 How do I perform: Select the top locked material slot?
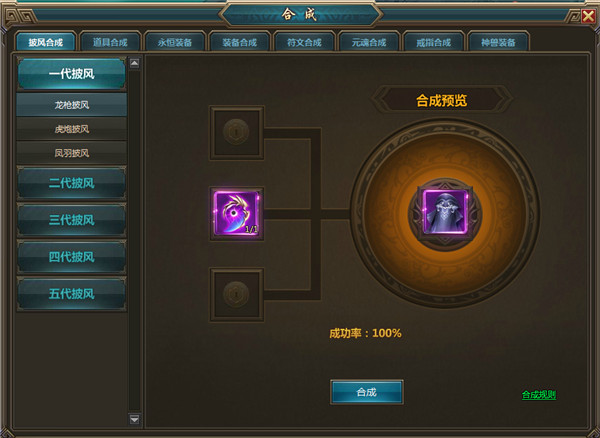(x=236, y=133)
